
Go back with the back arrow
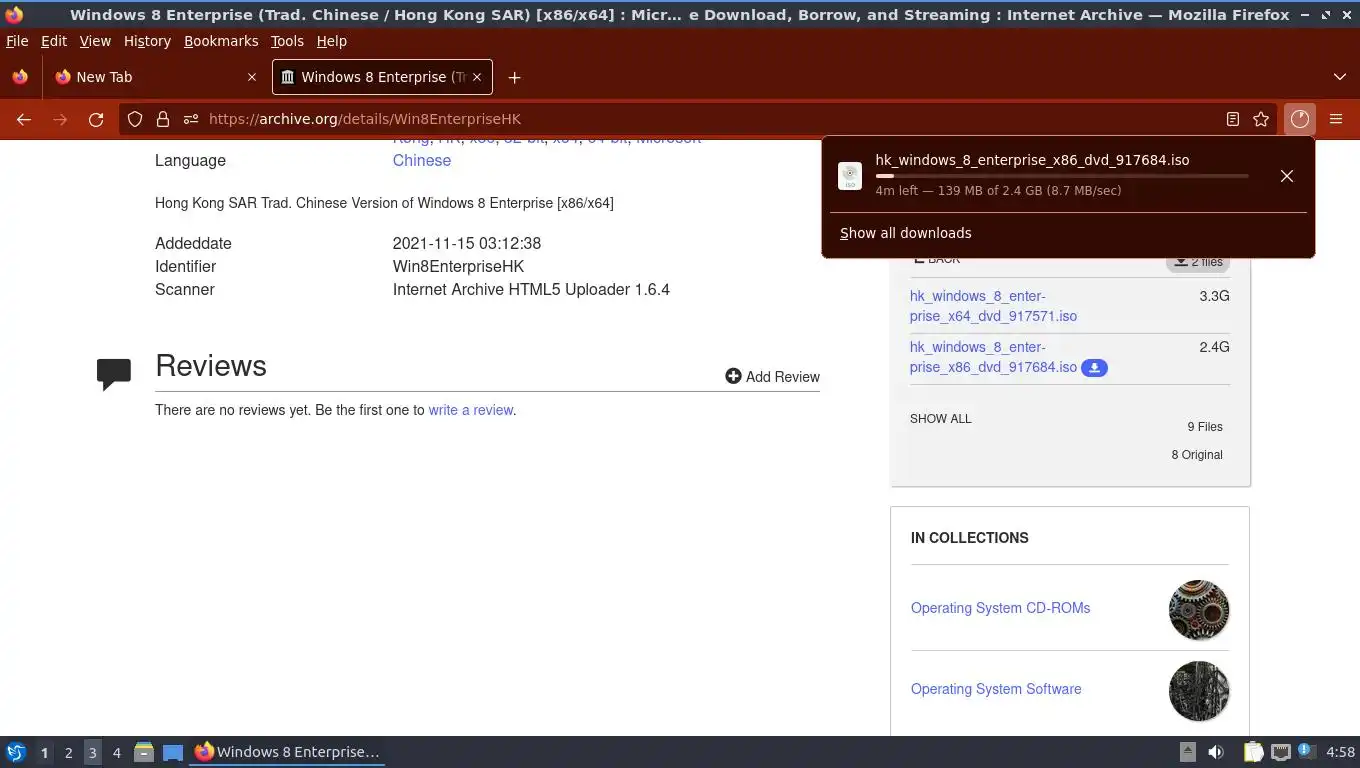coord(24,119)
